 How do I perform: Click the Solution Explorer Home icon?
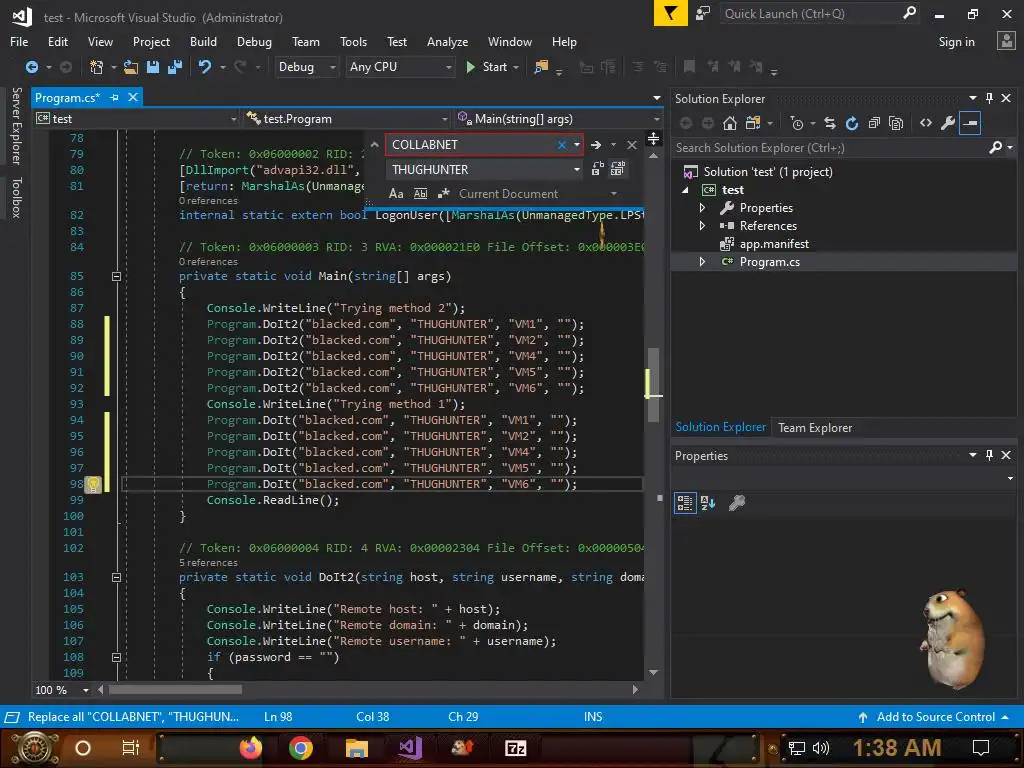[729, 123]
